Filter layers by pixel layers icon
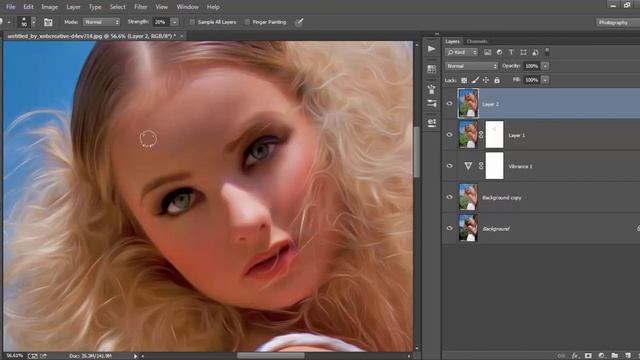Viewport: 640px width, 360px height. click(x=487, y=52)
